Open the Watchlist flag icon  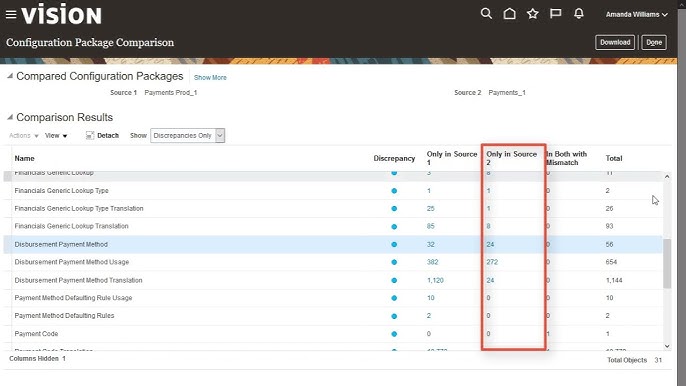tap(556, 14)
